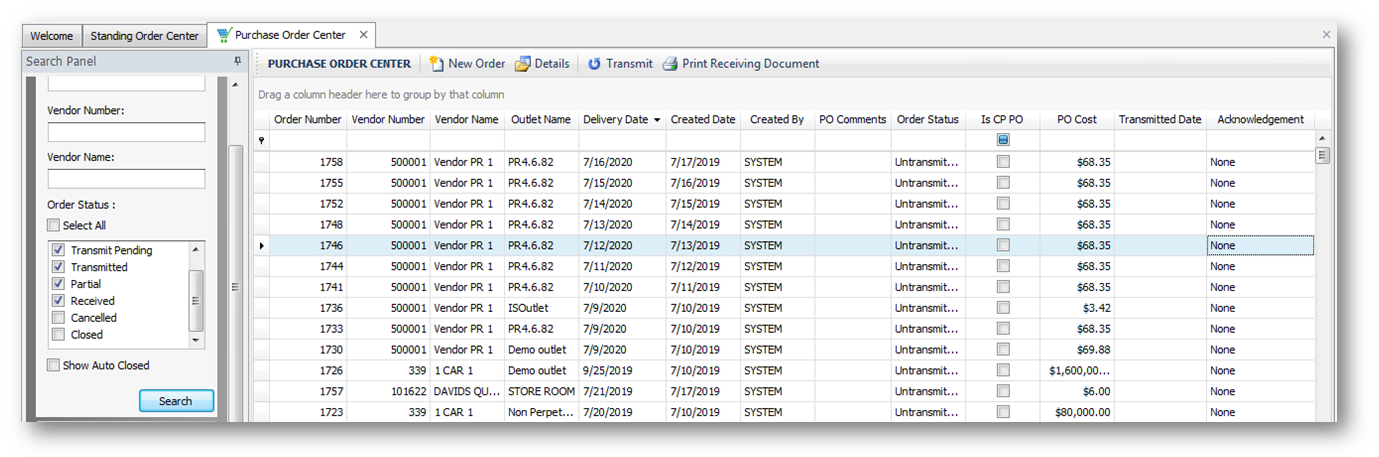Click the New Order toolbar icon

(x=437, y=64)
